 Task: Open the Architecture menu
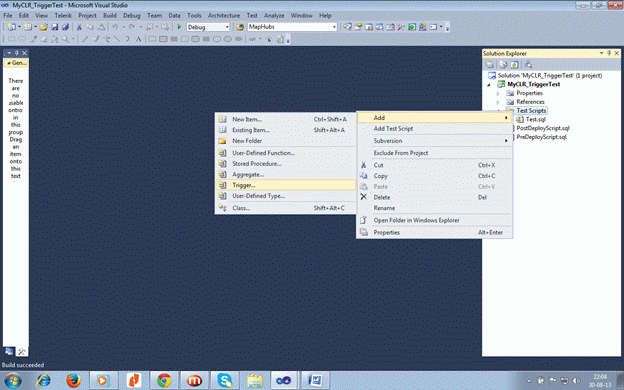[224, 16]
